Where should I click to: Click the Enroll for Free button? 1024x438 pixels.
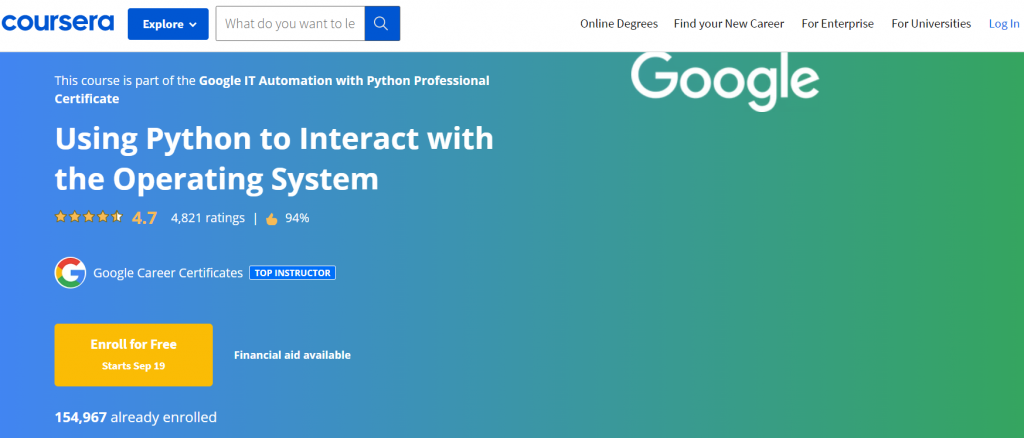[x=134, y=355]
